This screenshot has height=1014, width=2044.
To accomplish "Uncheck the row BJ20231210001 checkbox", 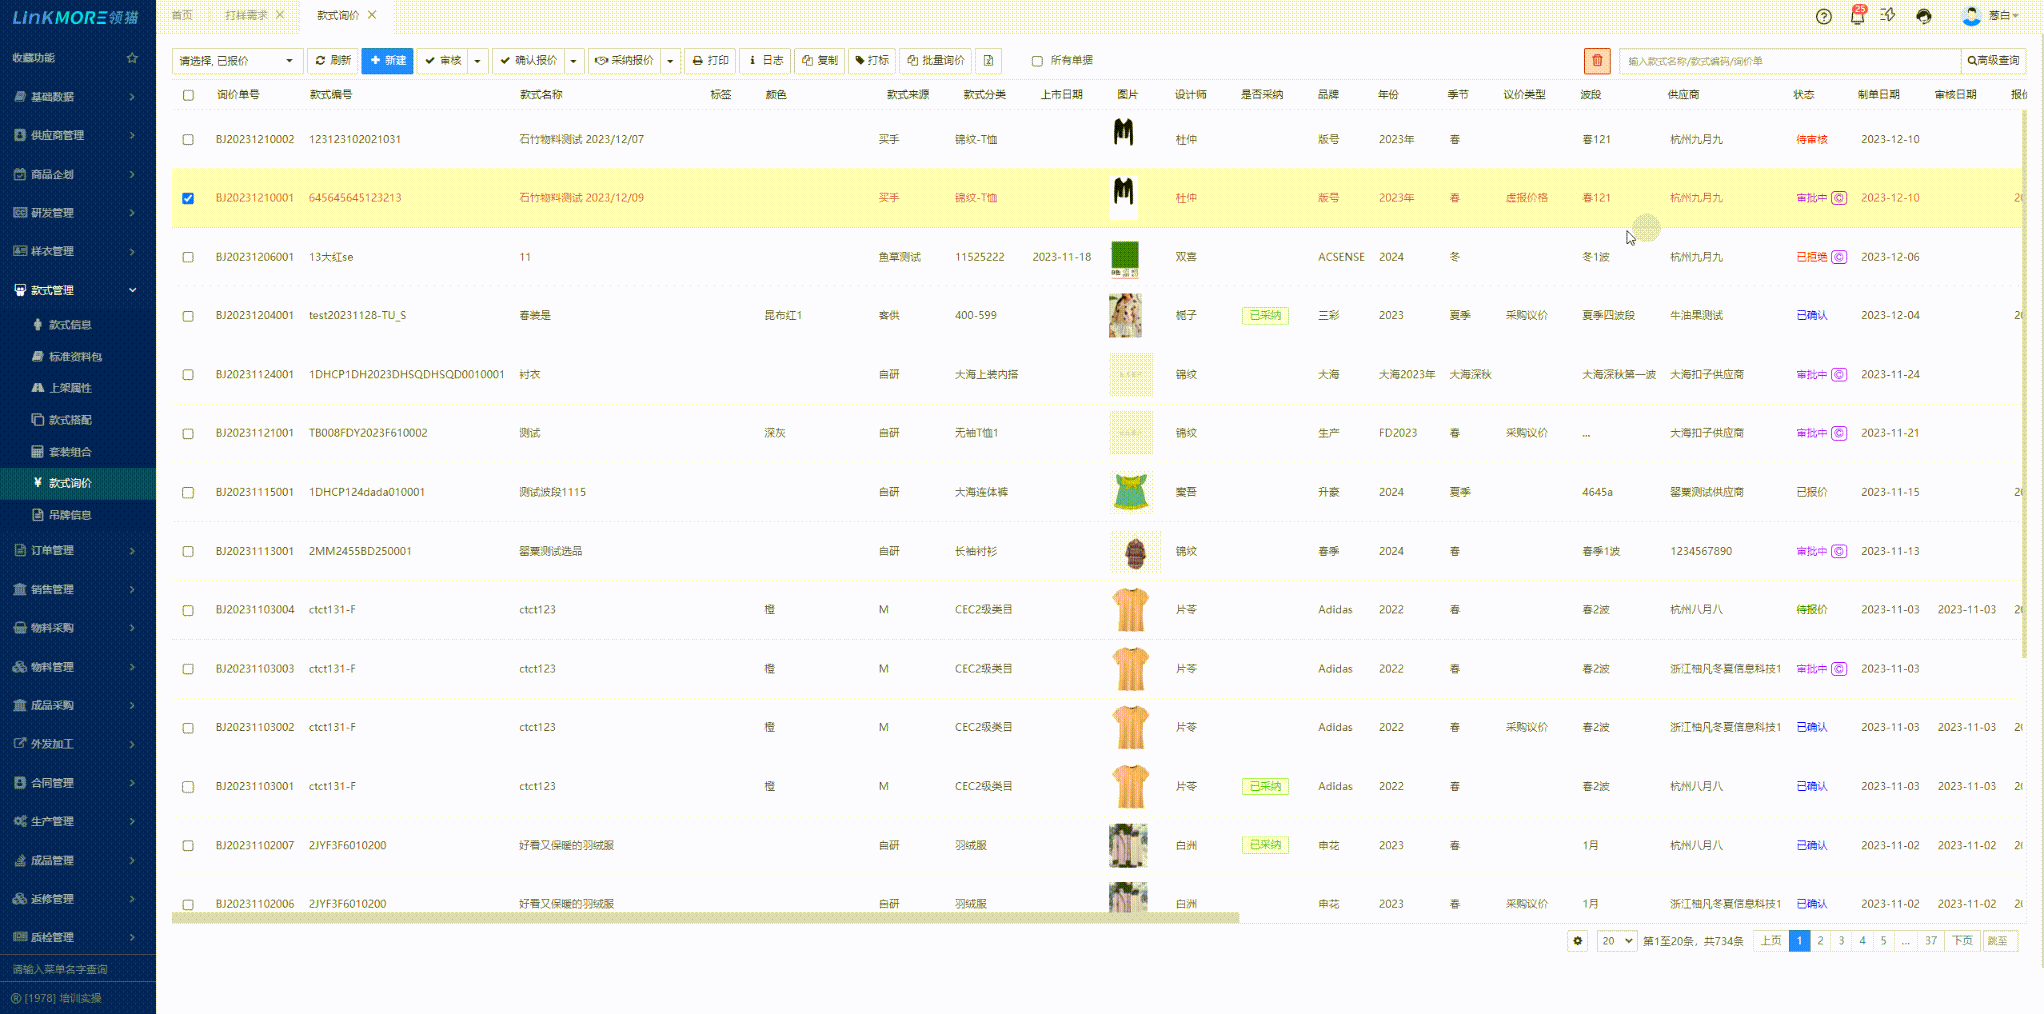I will coord(188,198).
